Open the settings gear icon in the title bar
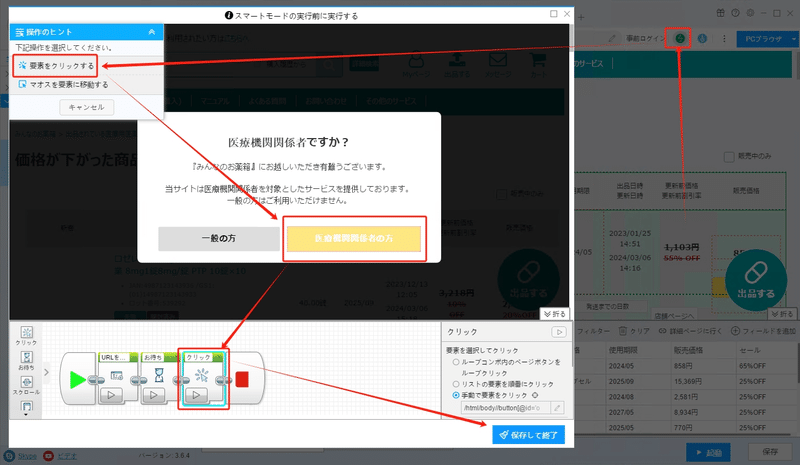800x465 pixels. pyautogui.click(x=750, y=13)
